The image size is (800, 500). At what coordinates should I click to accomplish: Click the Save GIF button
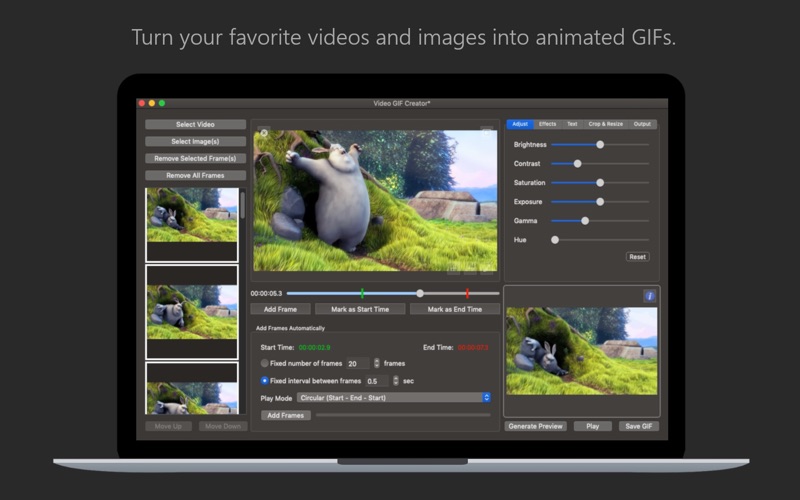[639, 426]
